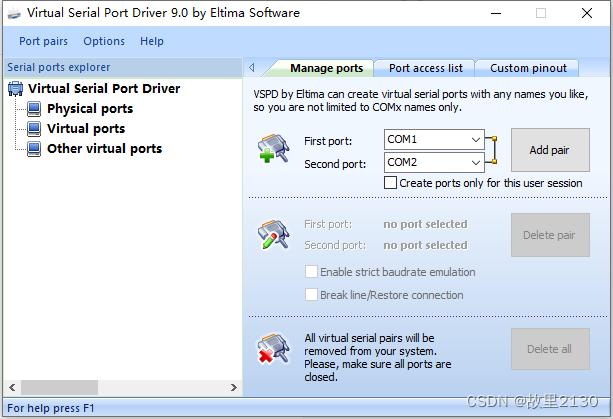Click the edit pair connector icon with pencil
613x419 pixels.
(x=274, y=235)
